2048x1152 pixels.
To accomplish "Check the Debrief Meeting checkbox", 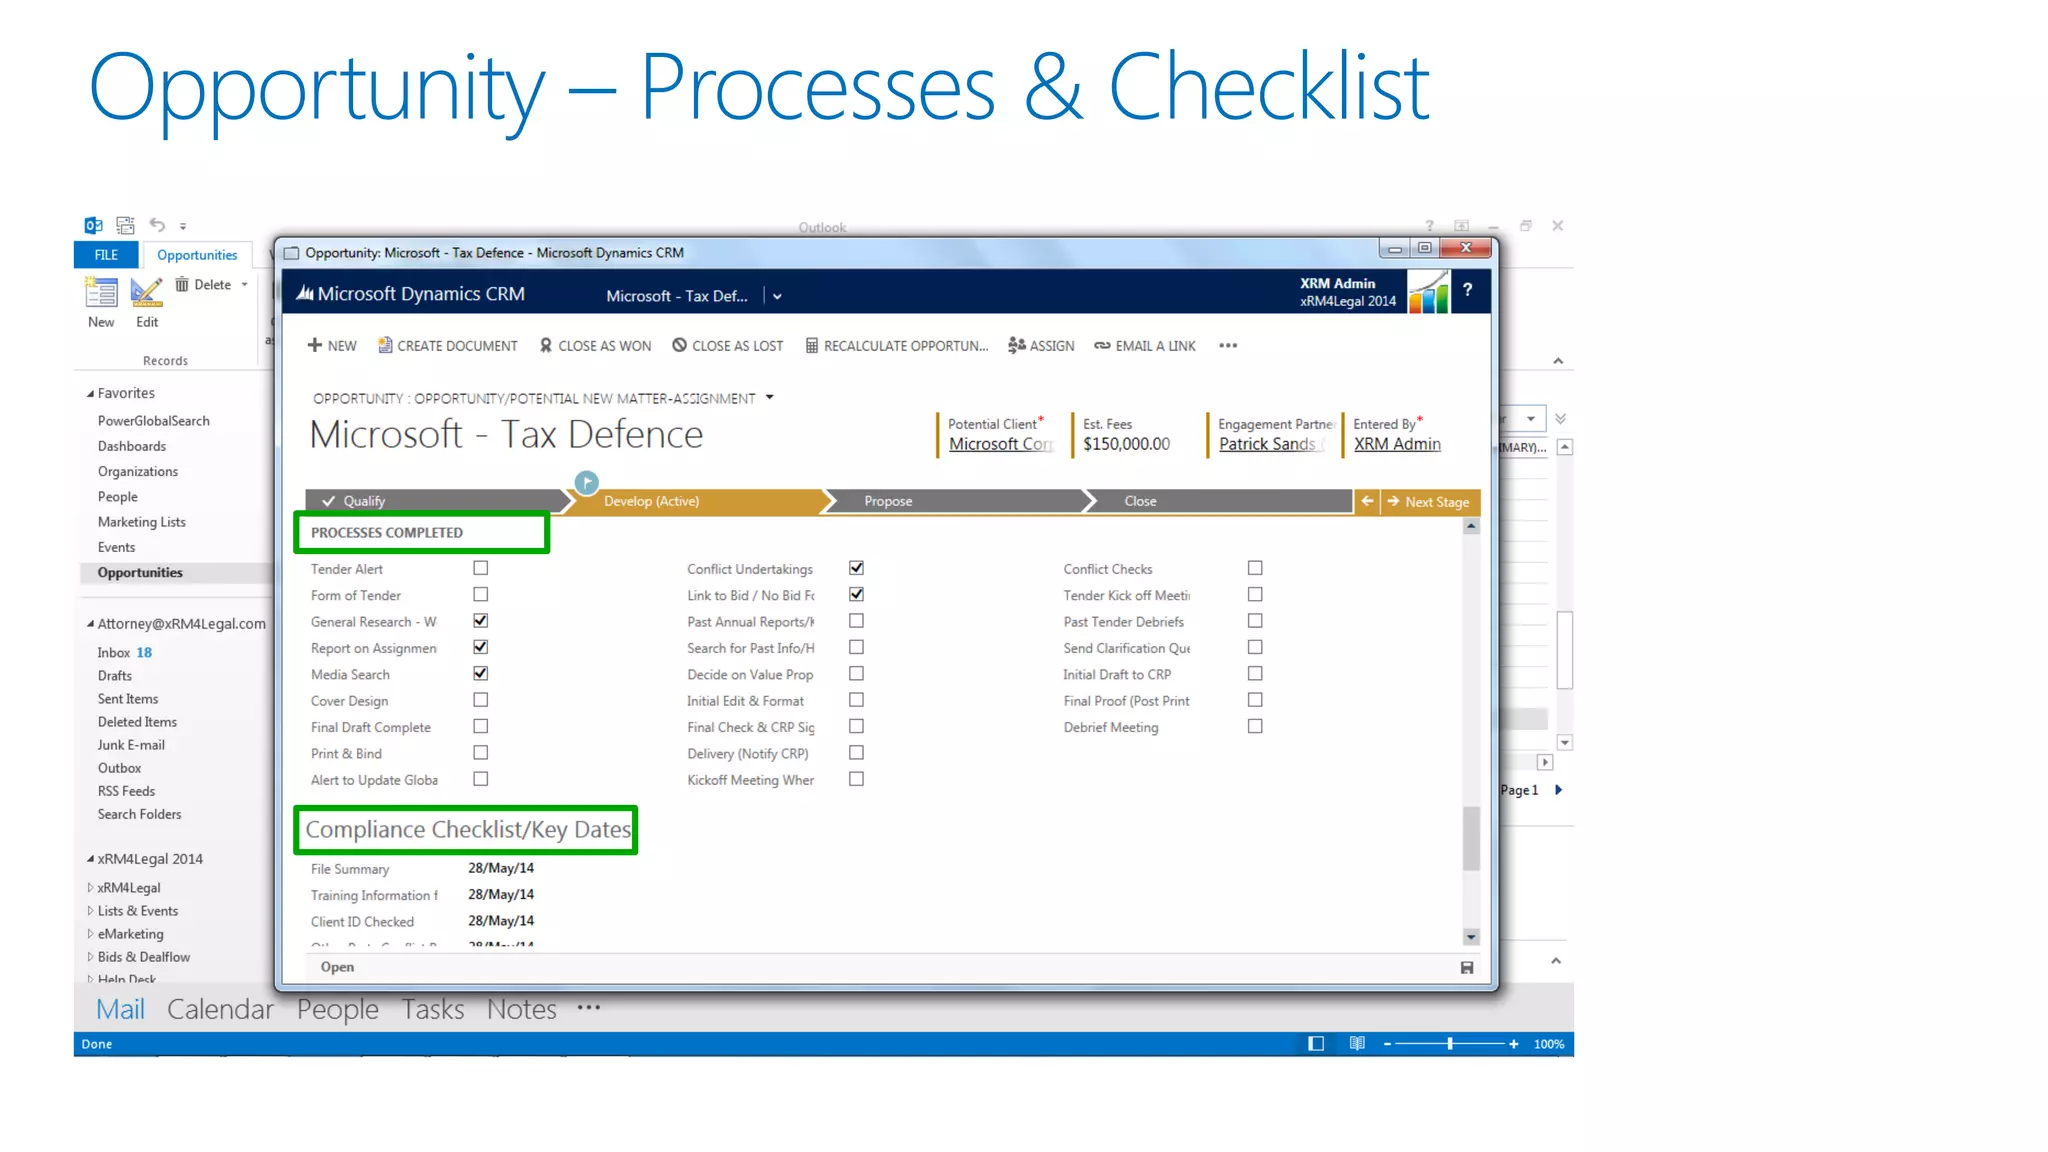I will (1255, 726).
